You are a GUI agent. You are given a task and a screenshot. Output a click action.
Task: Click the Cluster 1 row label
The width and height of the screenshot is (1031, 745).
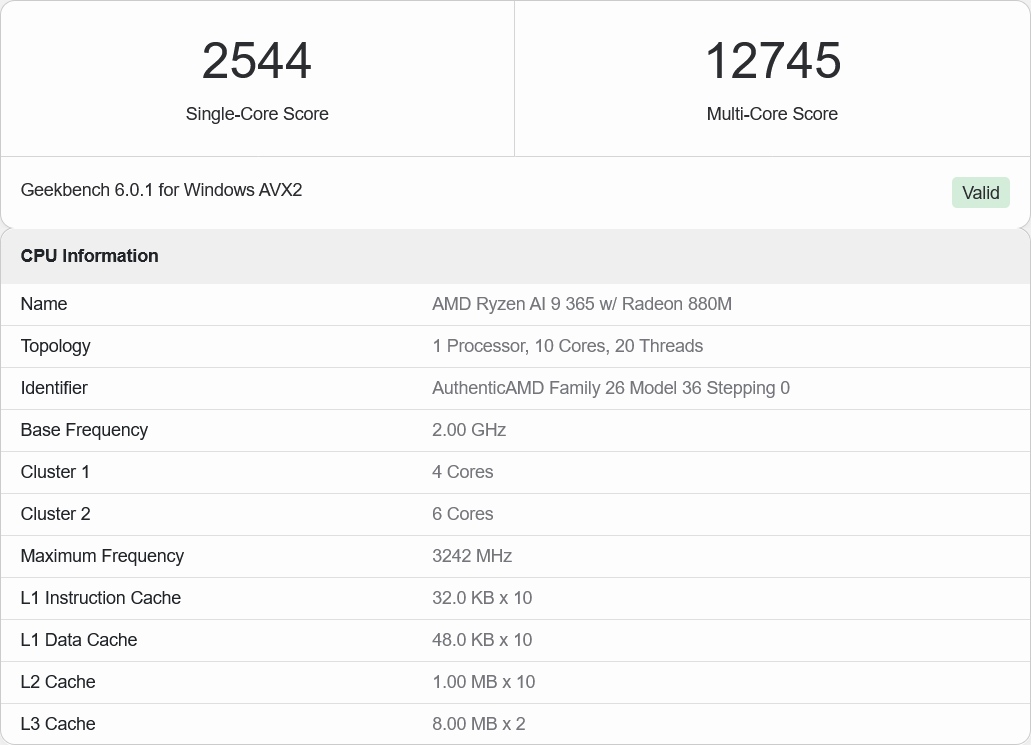55,472
